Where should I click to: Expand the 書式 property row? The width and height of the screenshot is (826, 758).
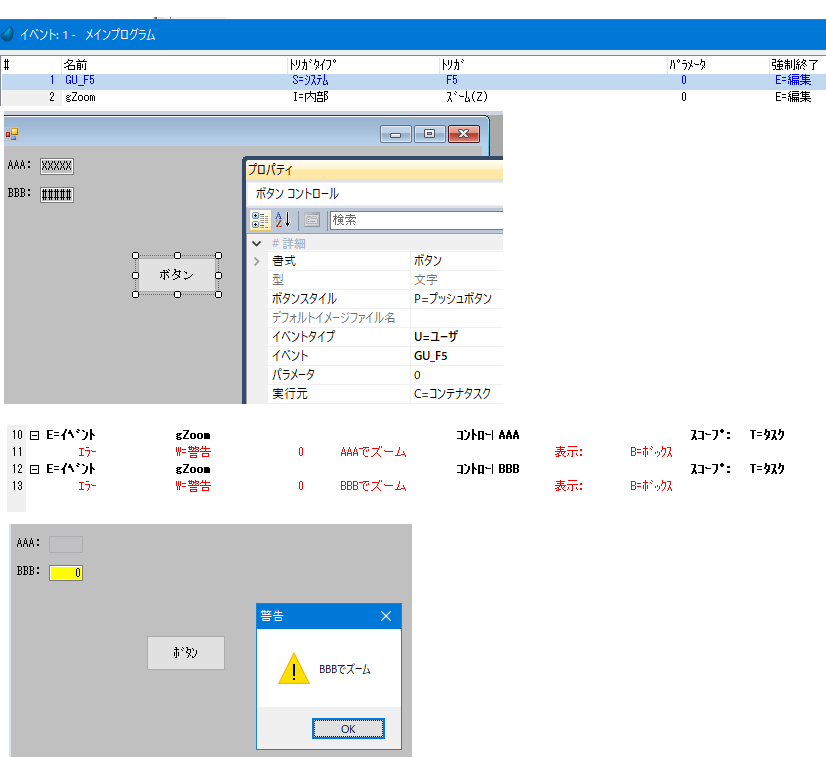click(x=257, y=261)
